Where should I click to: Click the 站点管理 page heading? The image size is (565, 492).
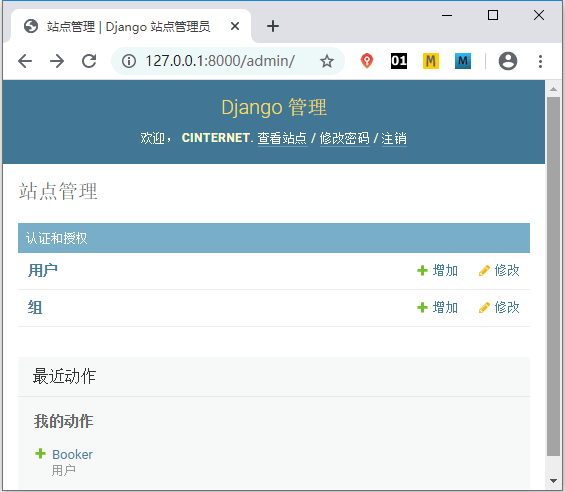tap(58, 191)
